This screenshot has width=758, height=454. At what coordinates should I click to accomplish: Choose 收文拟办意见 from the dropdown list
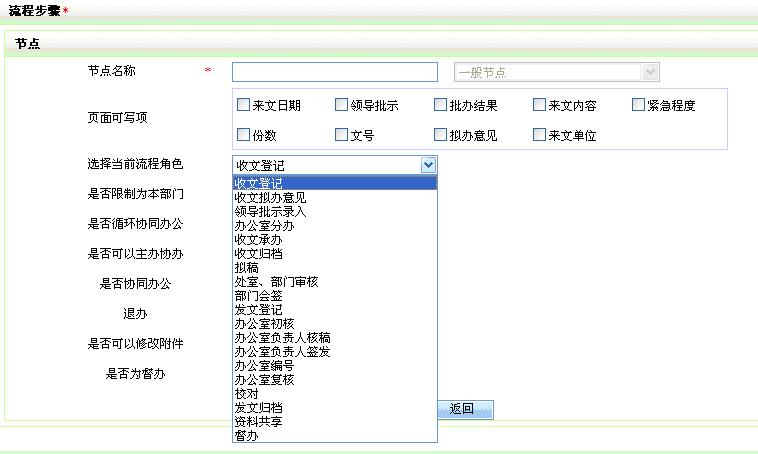(335, 197)
